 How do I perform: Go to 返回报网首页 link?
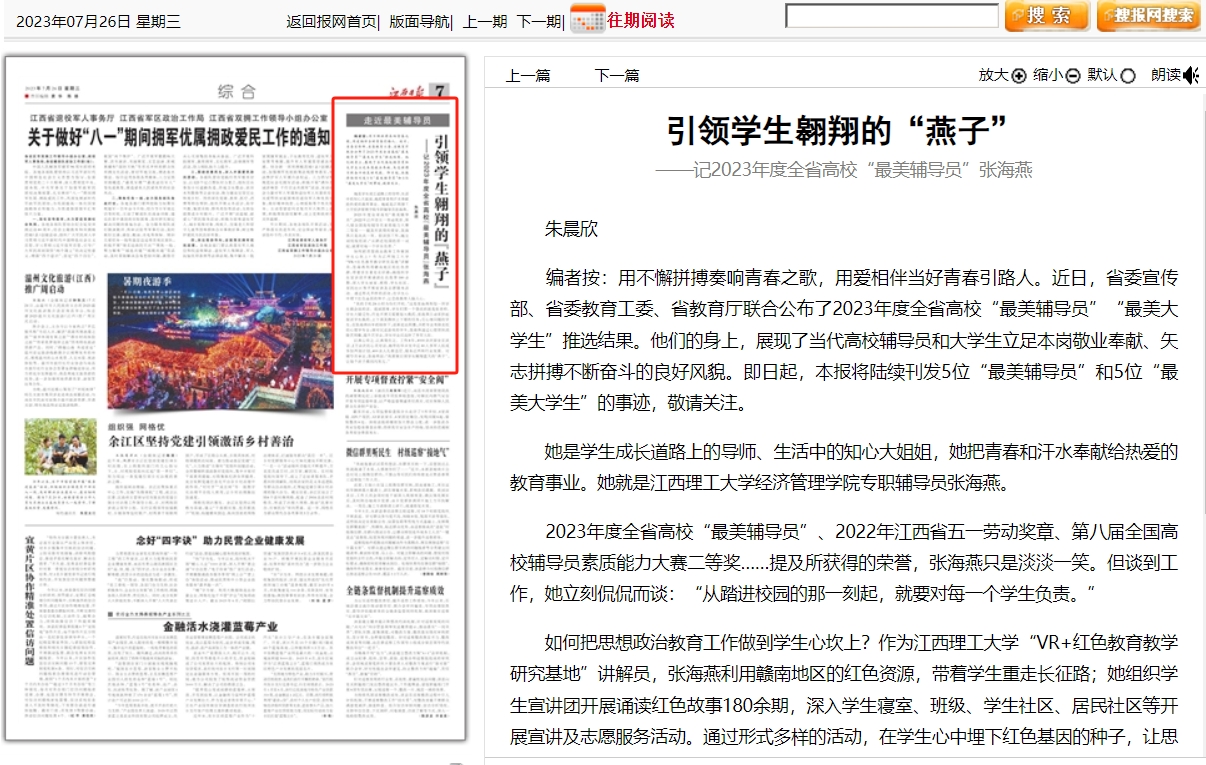click(x=331, y=21)
